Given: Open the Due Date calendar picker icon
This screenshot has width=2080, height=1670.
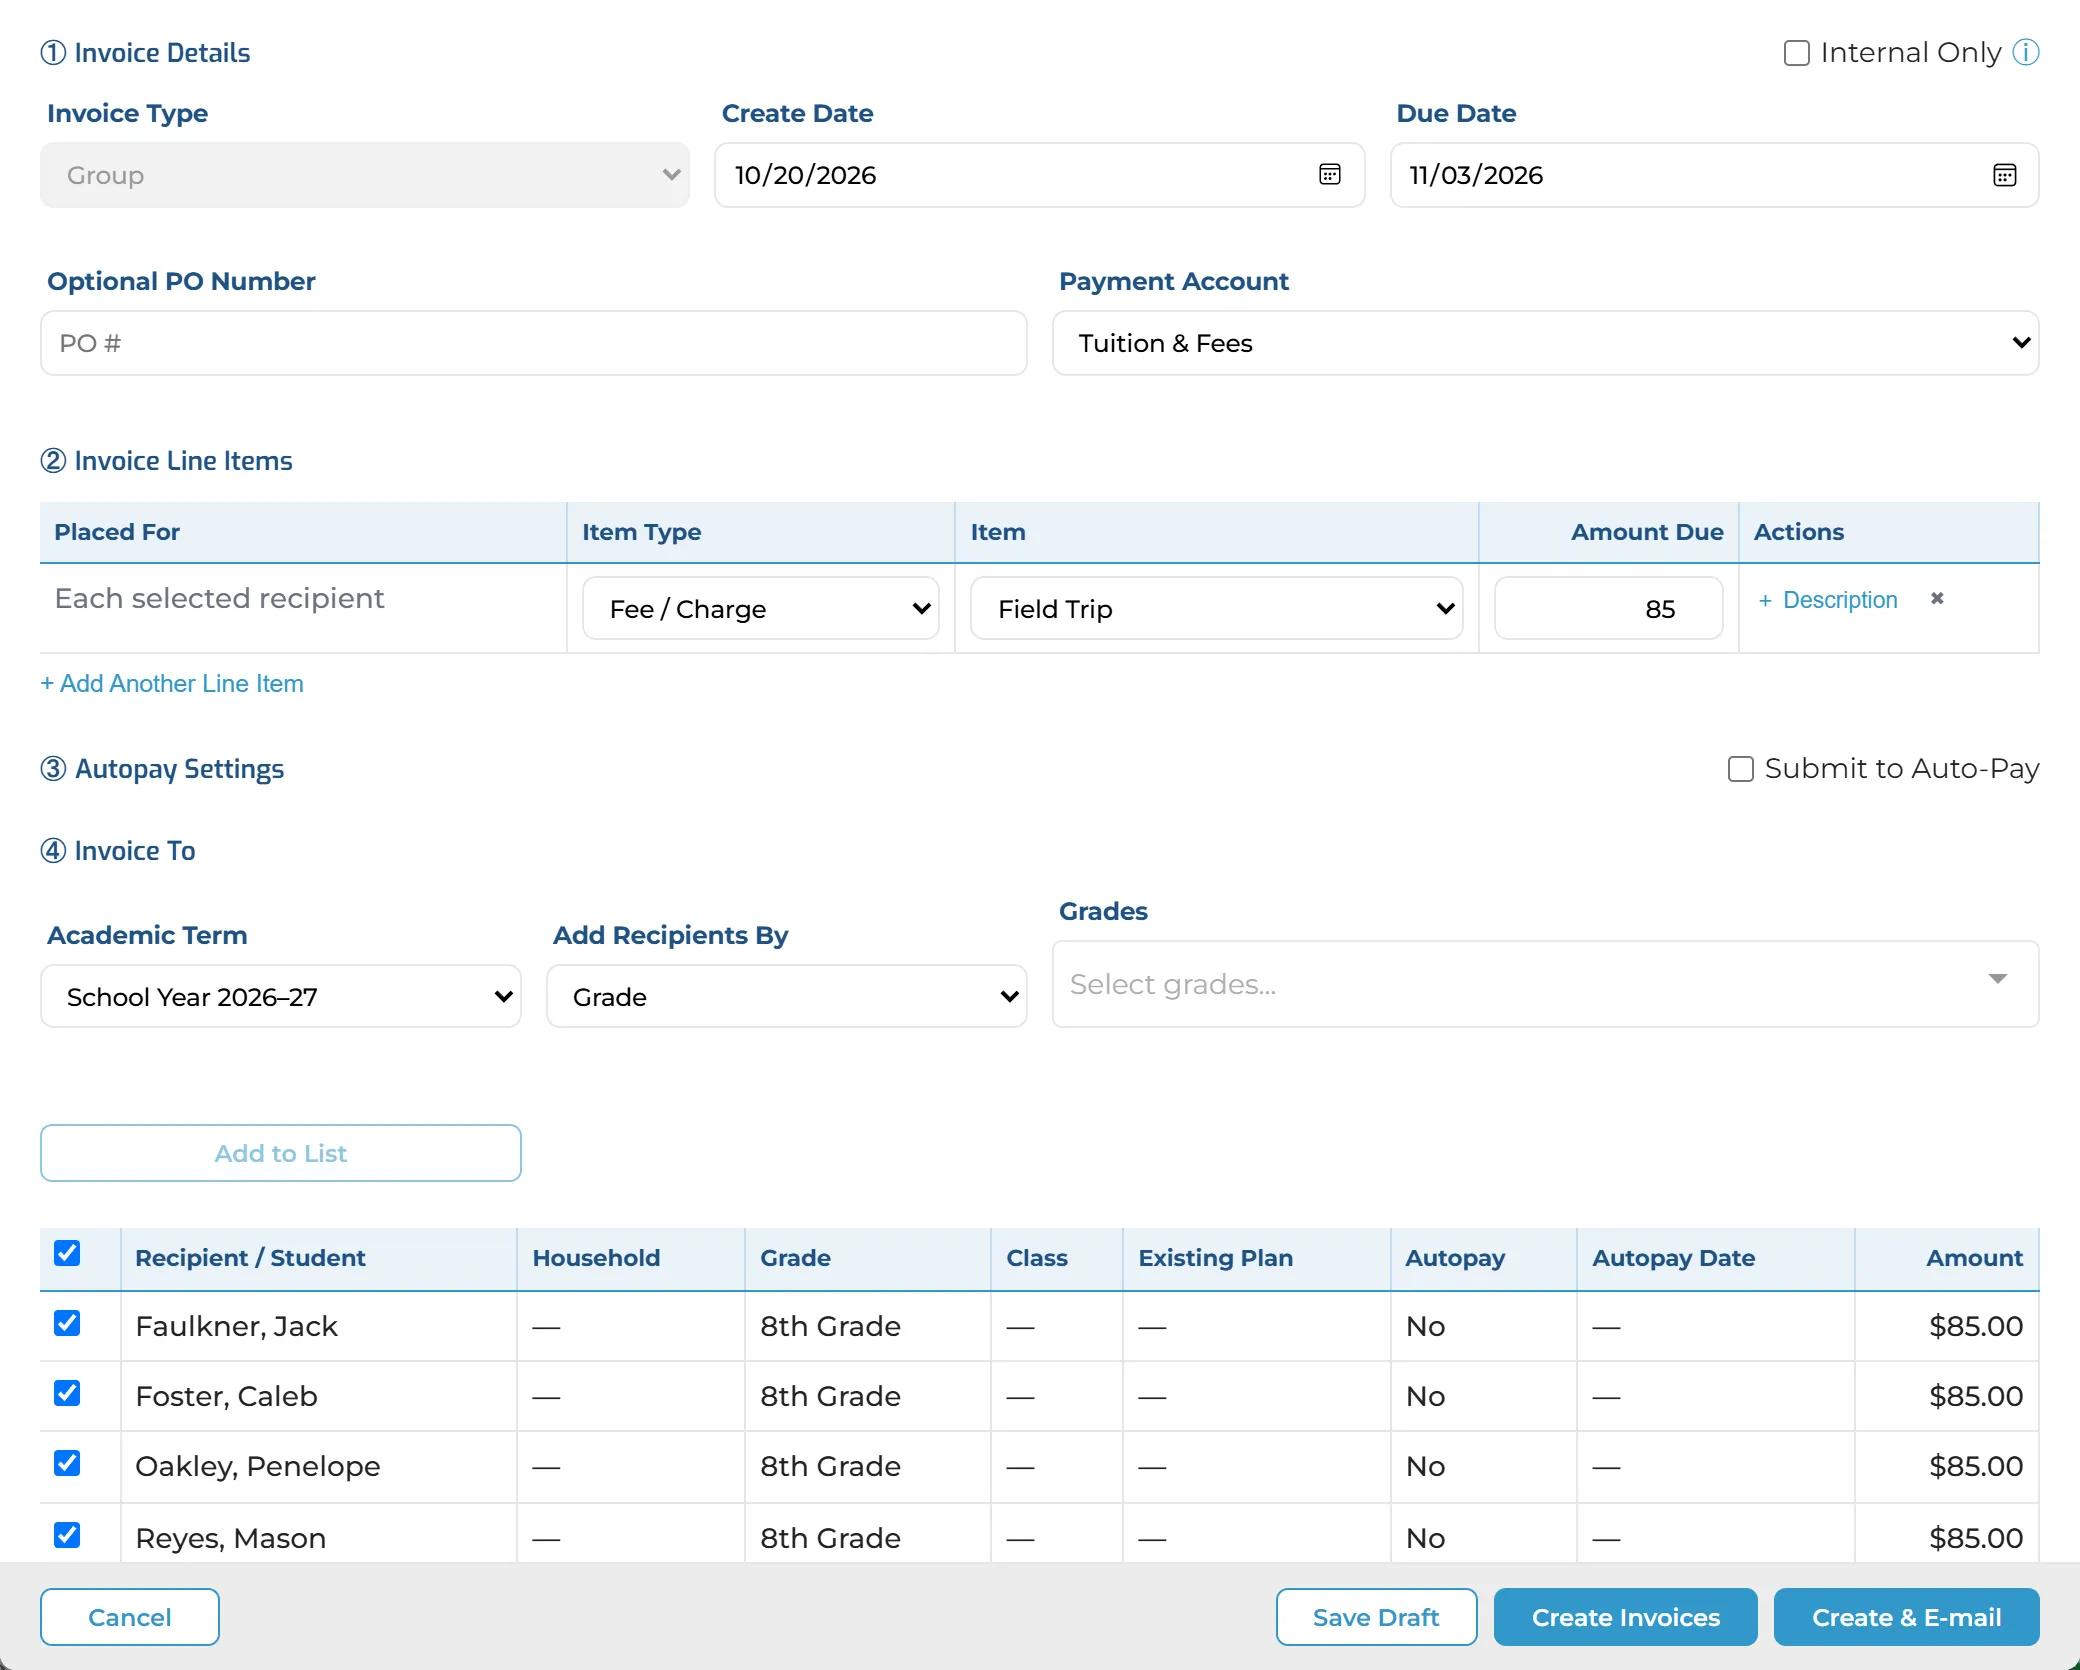Looking at the screenshot, I should pos(2004,175).
